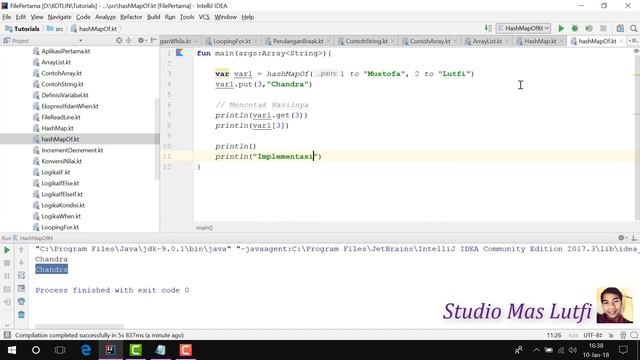The height and width of the screenshot is (360, 640).
Task: Open Project panel settings gear
Action: [141, 40]
